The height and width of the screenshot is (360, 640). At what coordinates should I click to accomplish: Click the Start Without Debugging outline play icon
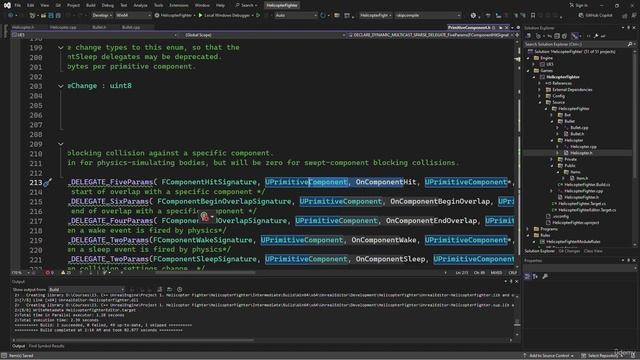coord(258,15)
